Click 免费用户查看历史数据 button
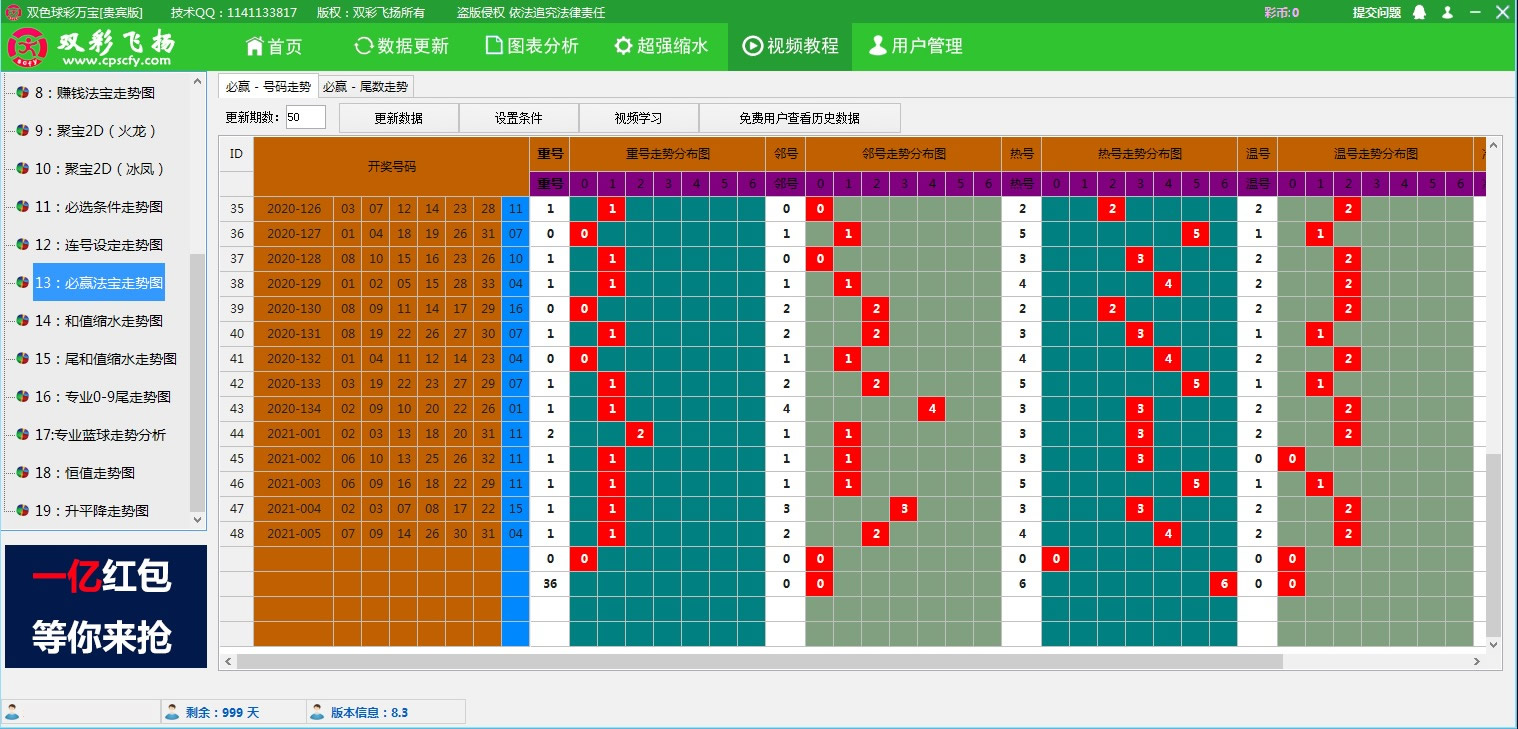Viewport: 1518px width, 729px height. [799, 118]
